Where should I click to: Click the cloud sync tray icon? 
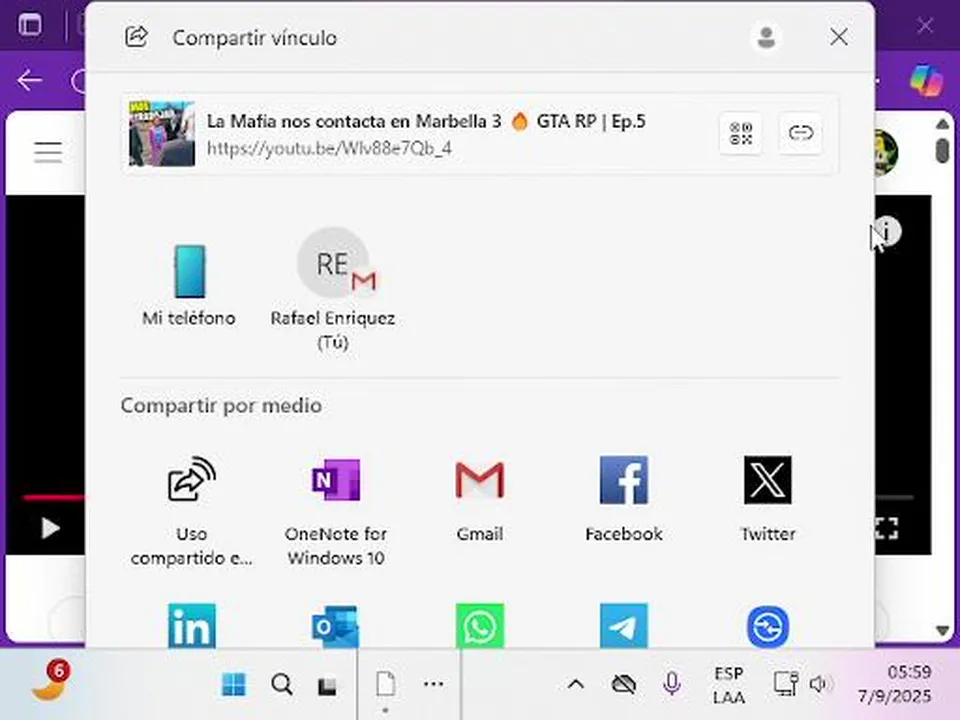point(624,684)
